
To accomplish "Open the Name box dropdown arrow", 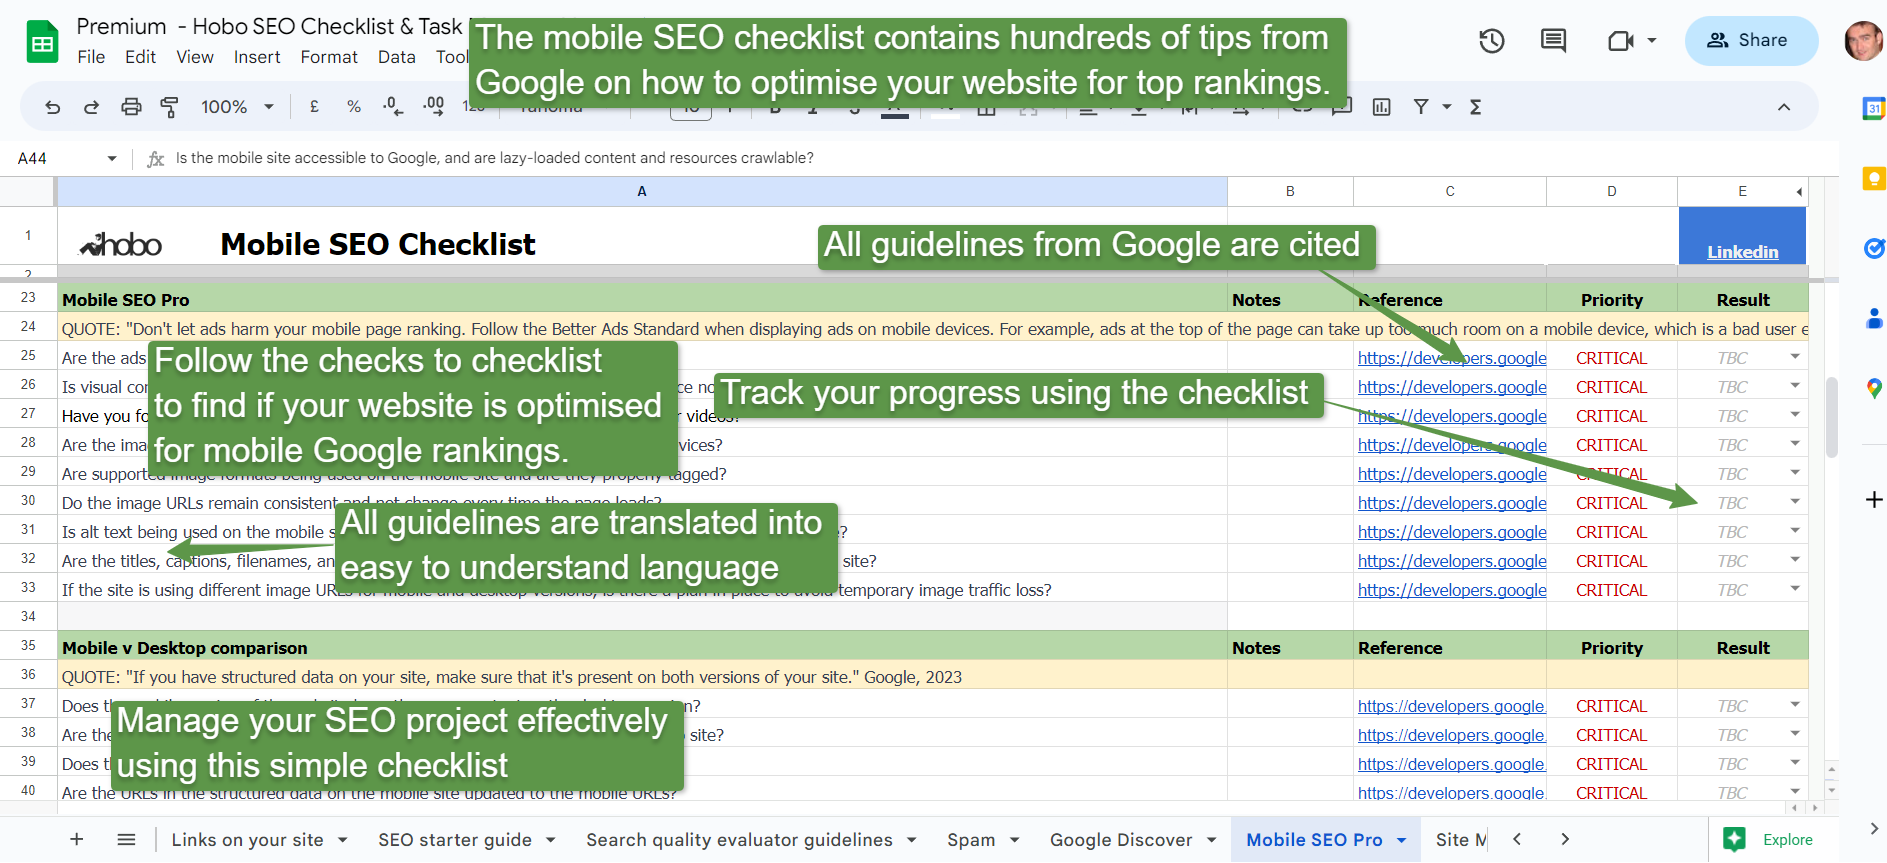I will click(112, 158).
